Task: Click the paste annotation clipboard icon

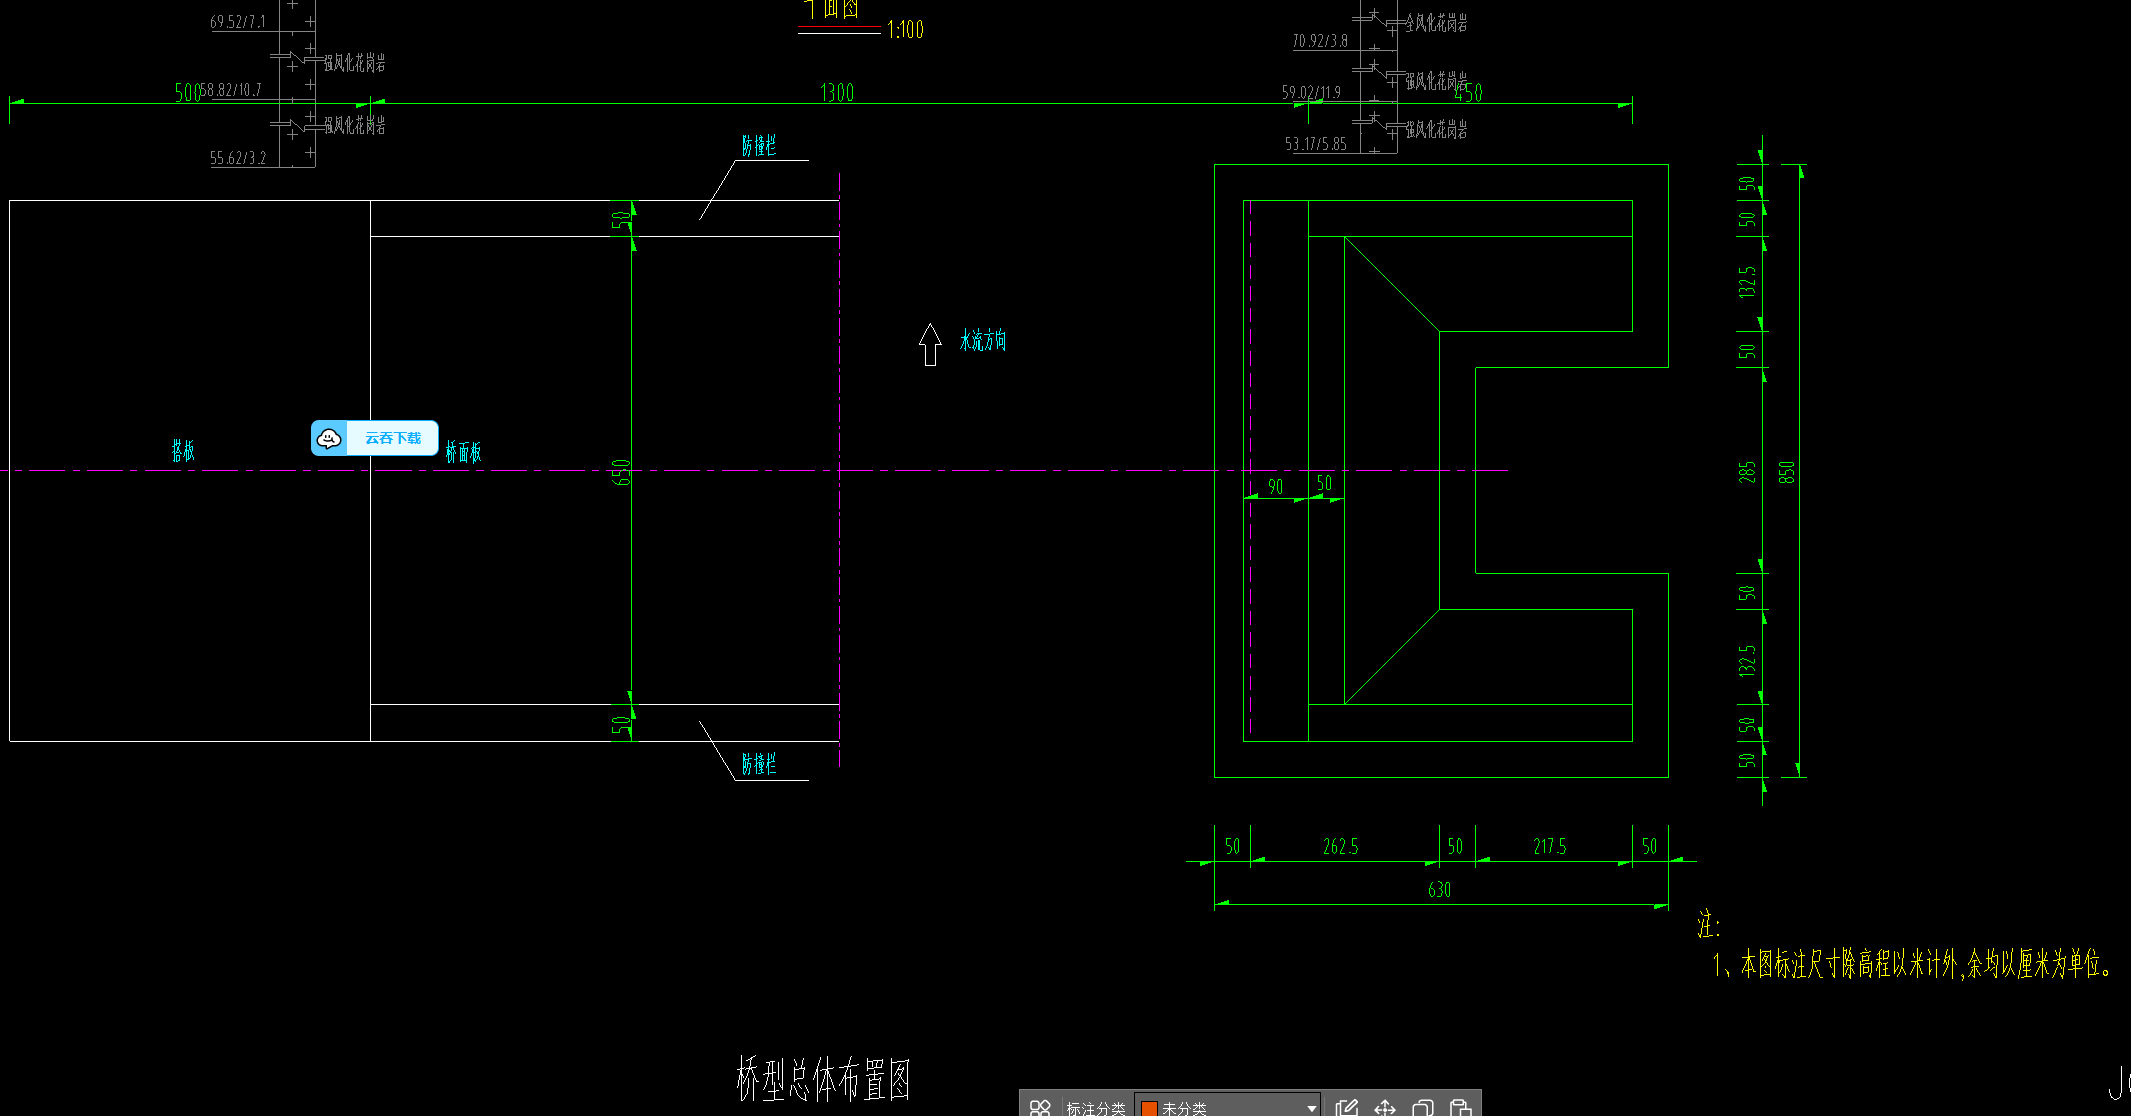Action: click(1460, 1107)
